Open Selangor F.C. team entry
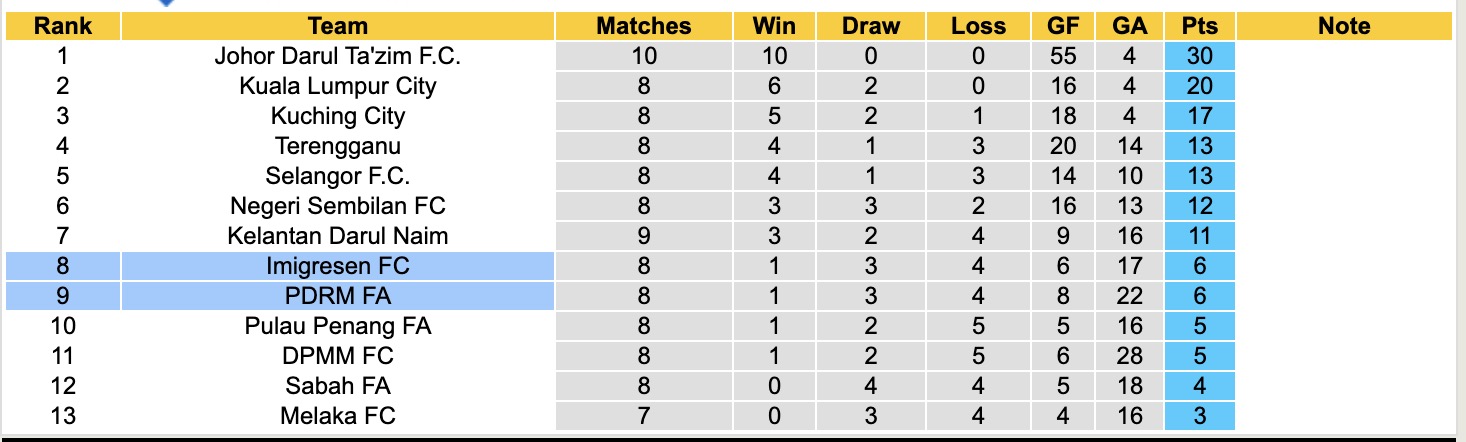Viewport: 1466px width, 442px height. click(338, 176)
